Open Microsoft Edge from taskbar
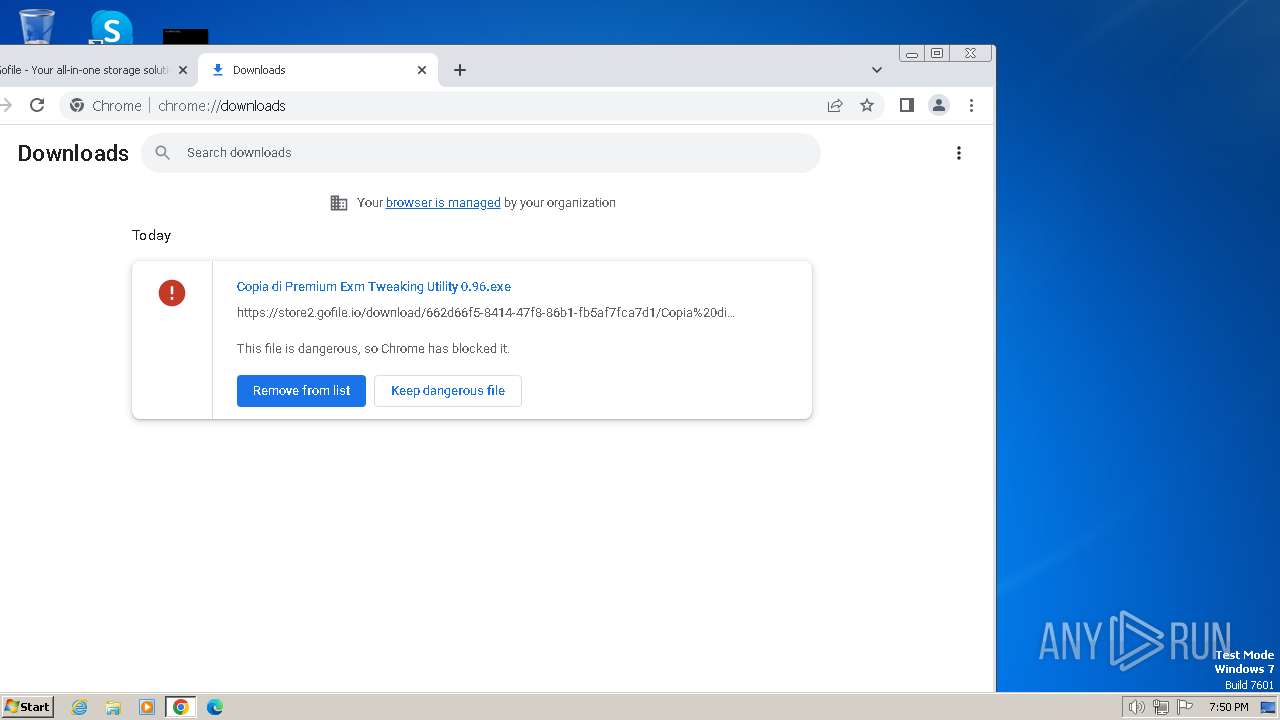Viewport: 1280px width, 720px height. click(x=215, y=707)
